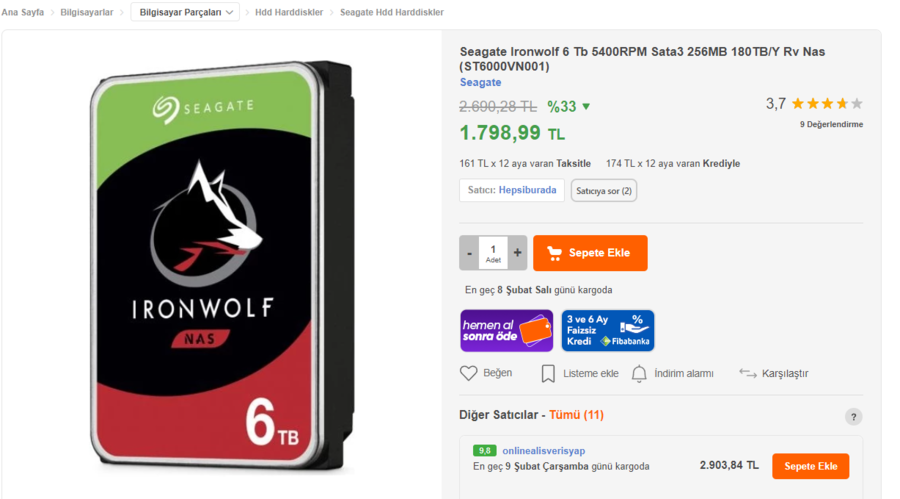Click the hemen al sonra öde banner

(x=506, y=331)
